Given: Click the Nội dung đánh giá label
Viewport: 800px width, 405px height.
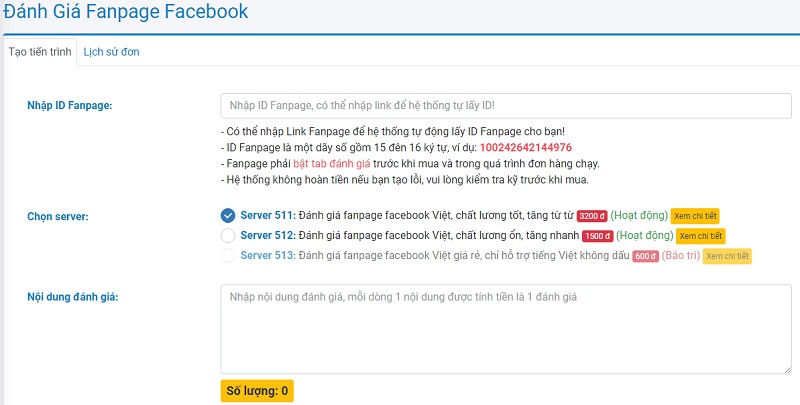Looking at the screenshot, I should point(72,296).
